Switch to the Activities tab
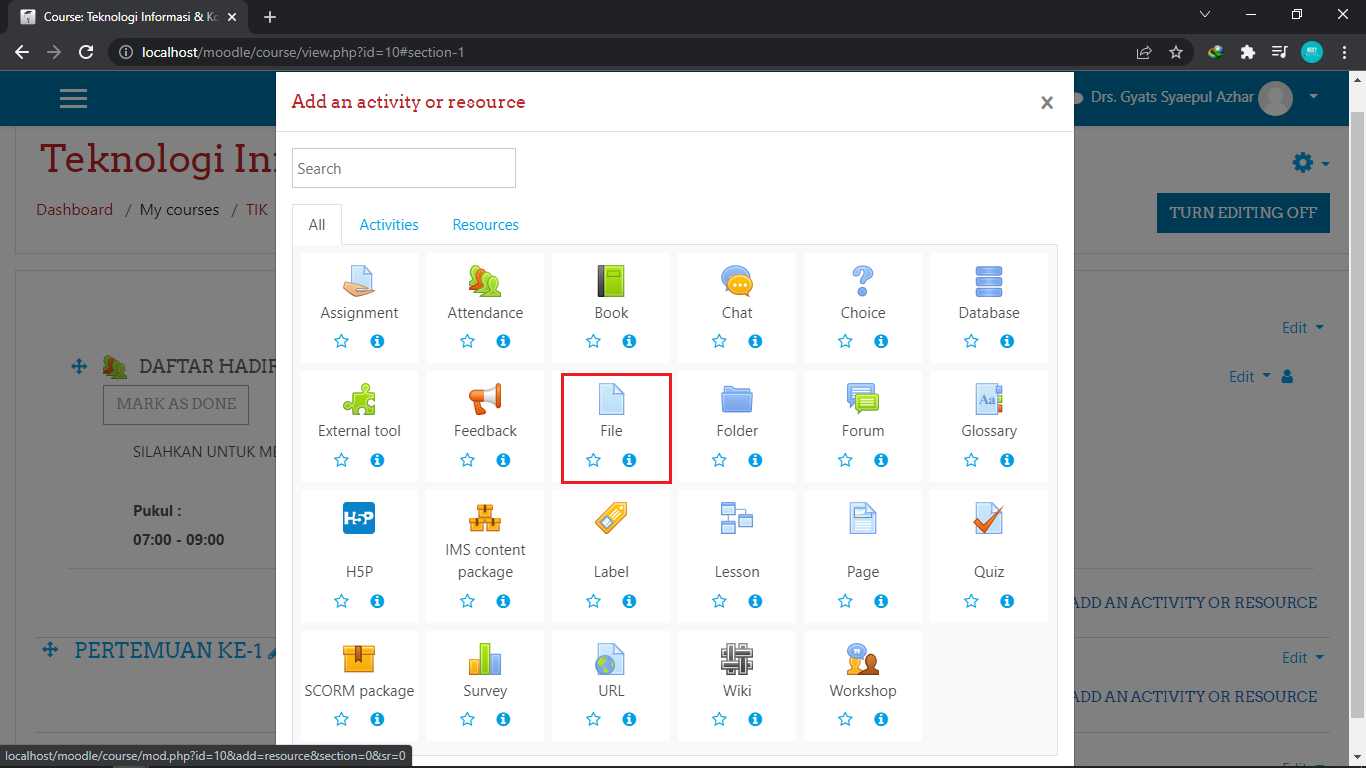The image size is (1366, 768). (x=389, y=225)
